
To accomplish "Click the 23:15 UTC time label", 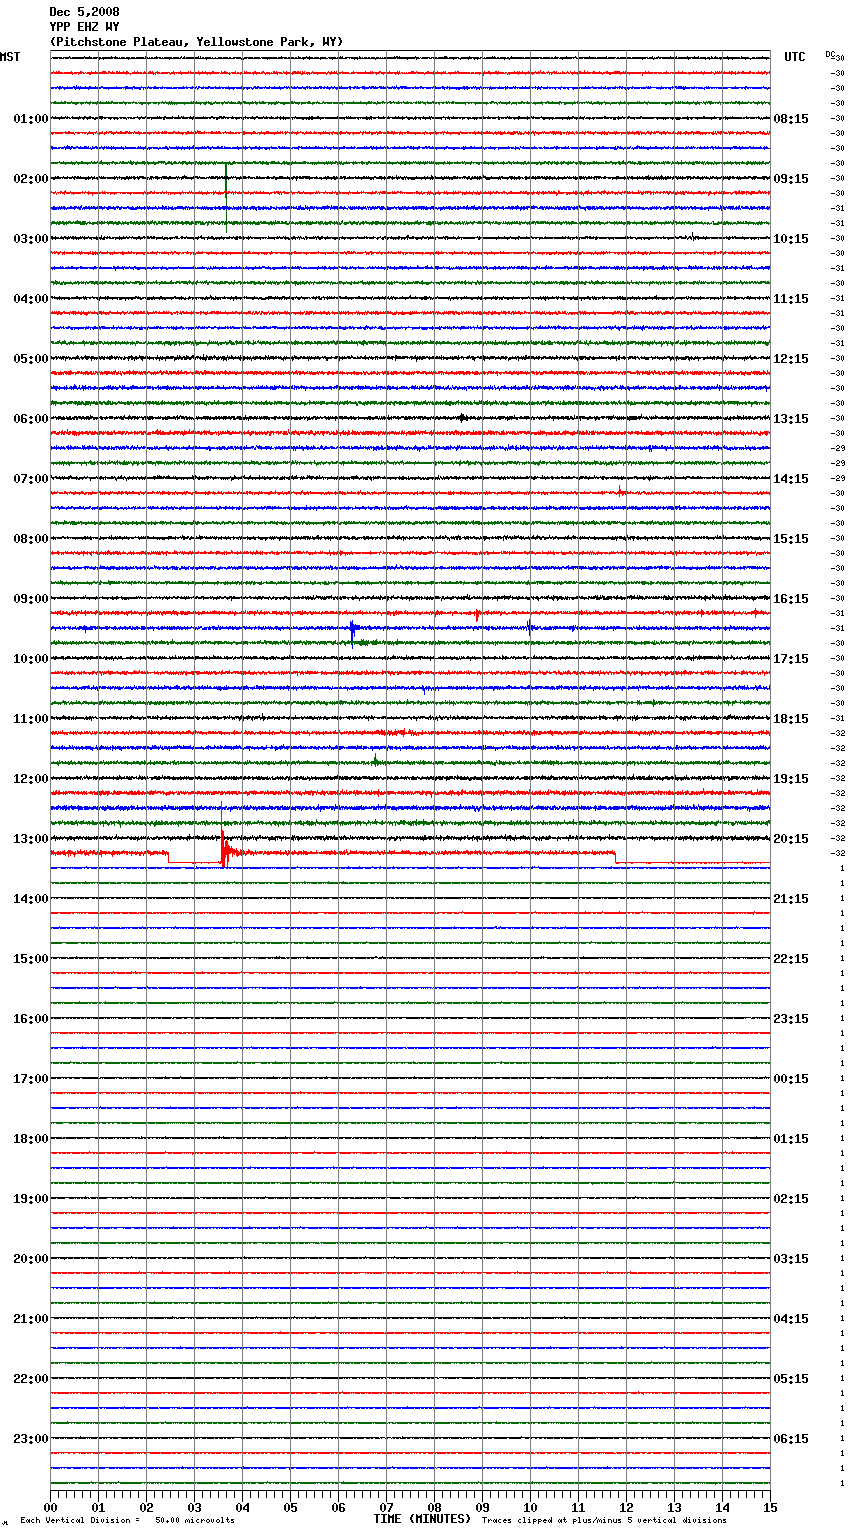I will [791, 1019].
